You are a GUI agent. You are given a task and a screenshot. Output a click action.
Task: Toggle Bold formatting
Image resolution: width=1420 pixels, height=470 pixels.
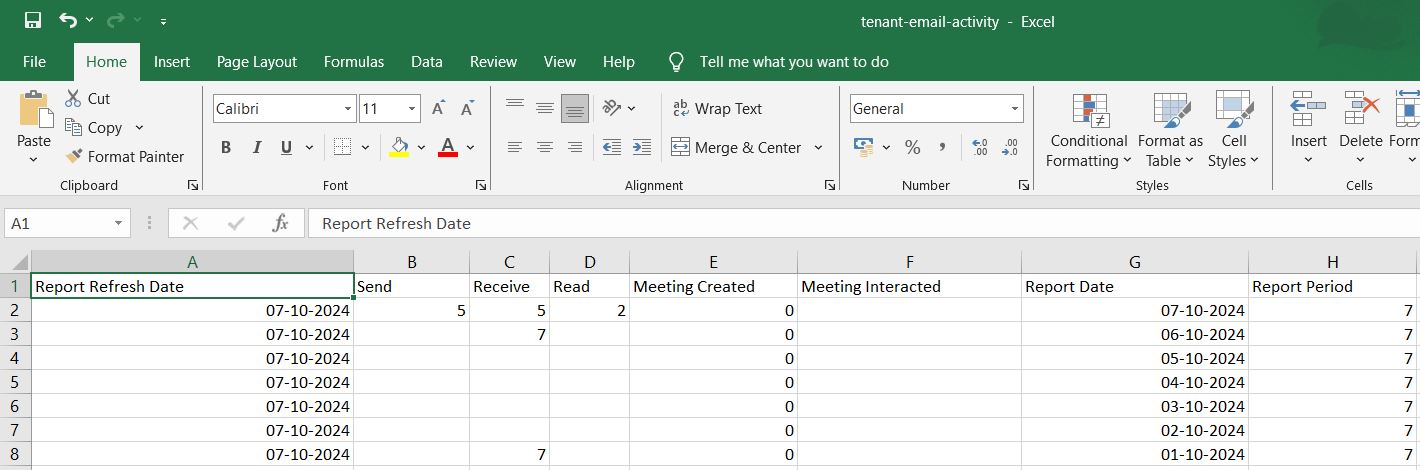point(226,147)
